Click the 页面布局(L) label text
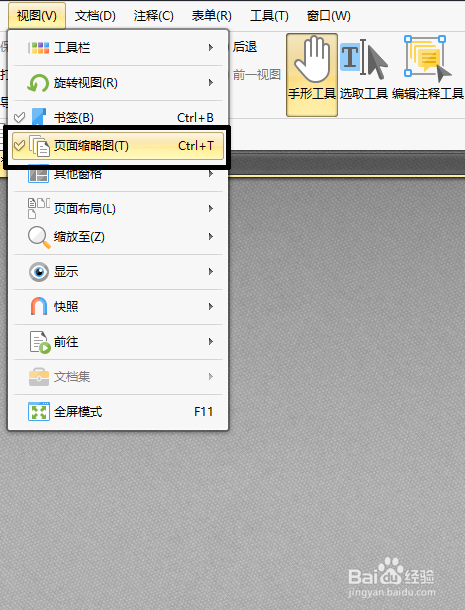Screen dimensions: 465x610 (84, 209)
